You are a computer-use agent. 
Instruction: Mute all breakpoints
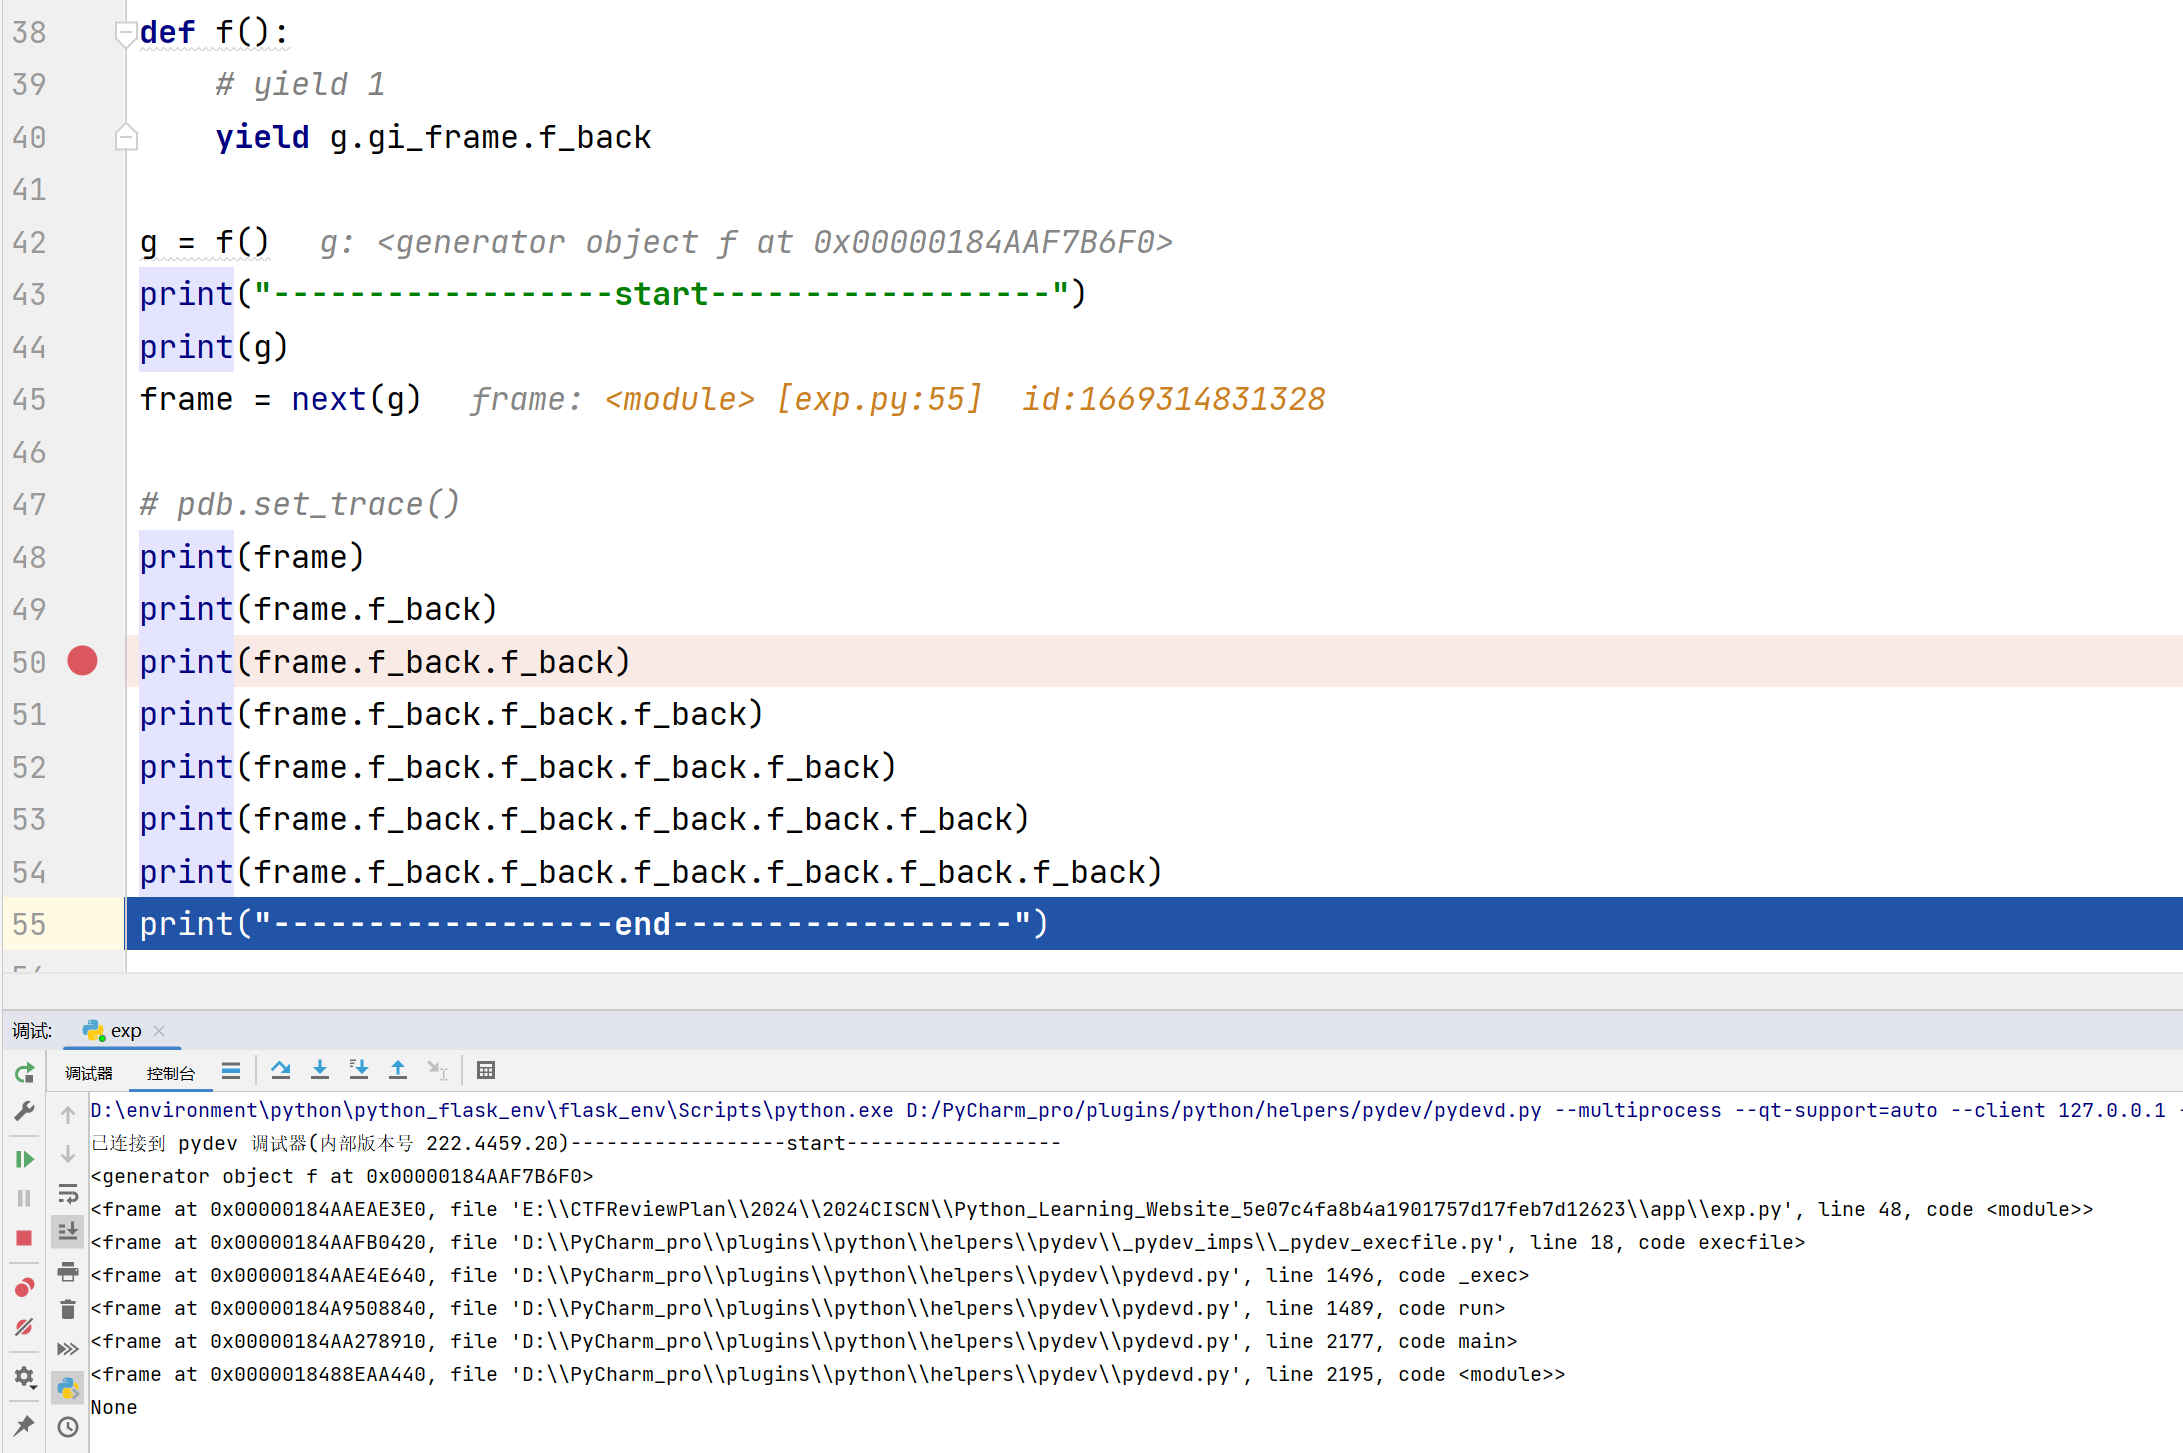(25, 1327)
